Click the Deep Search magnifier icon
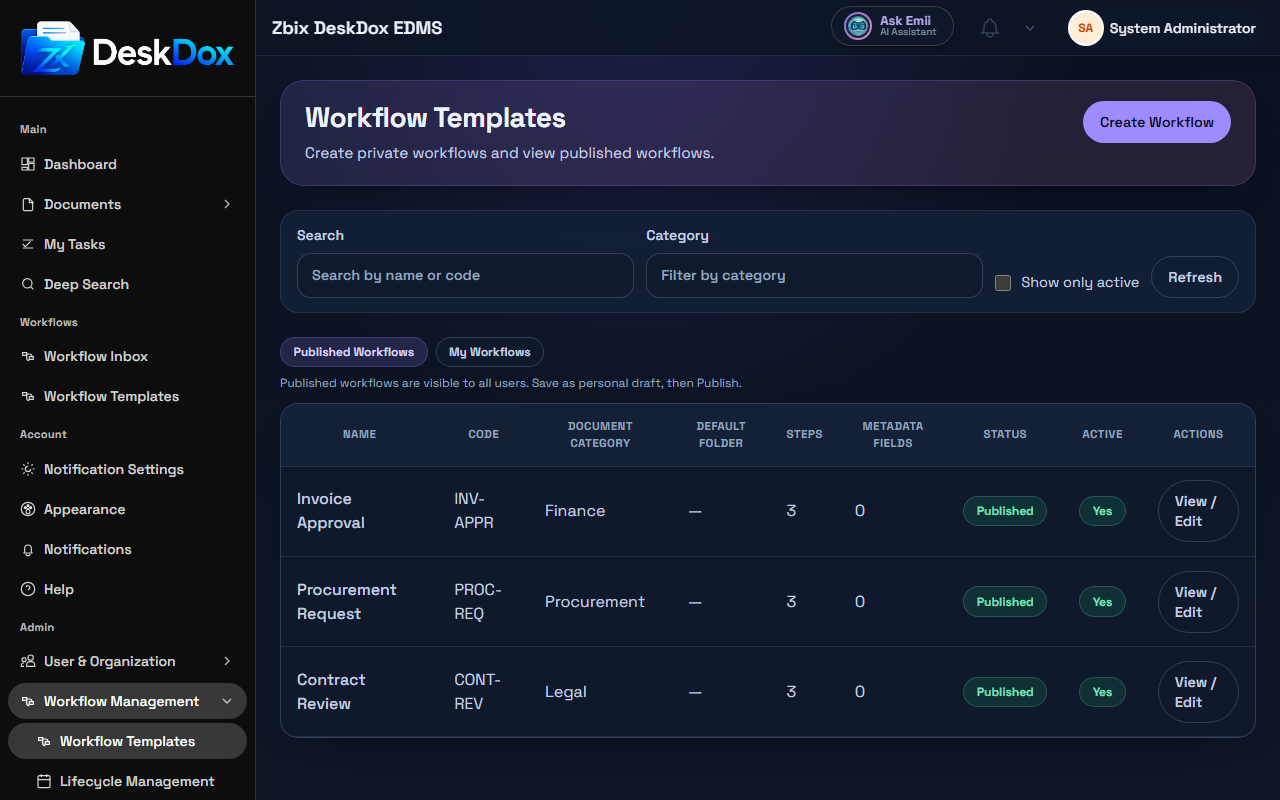 [28, 284]
